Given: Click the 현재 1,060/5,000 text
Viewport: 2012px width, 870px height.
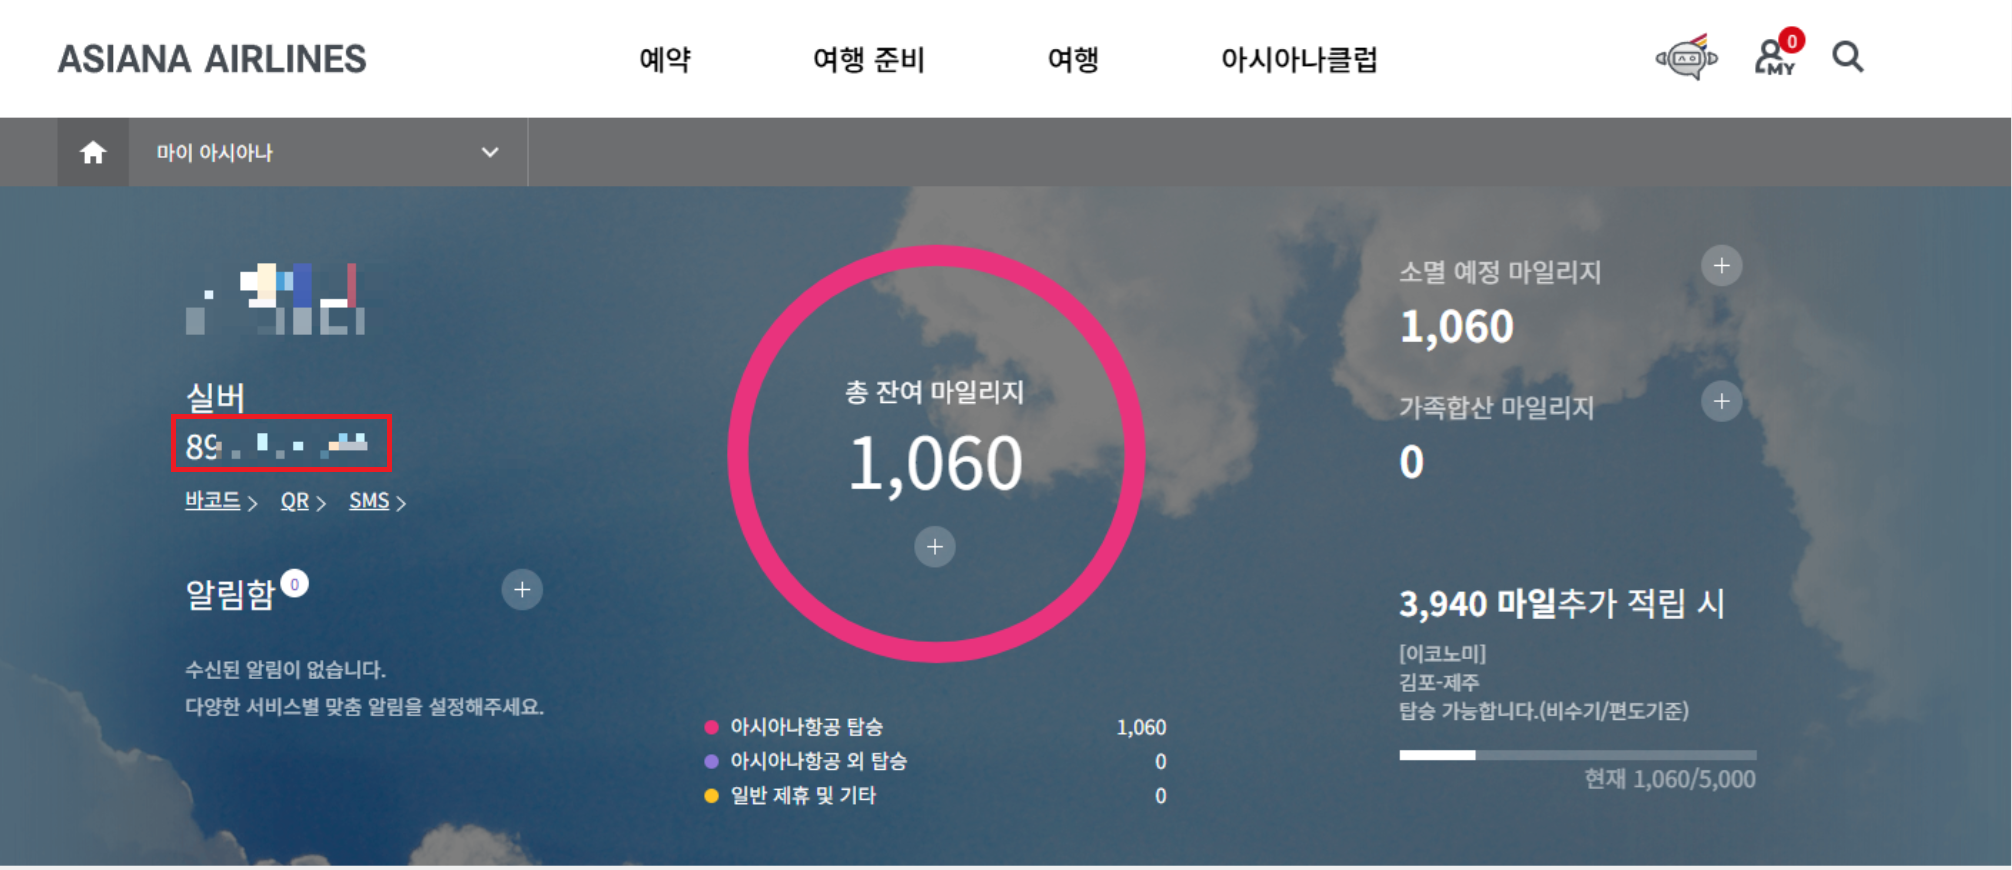Looking at the screenshot, I should [1670, 779].
